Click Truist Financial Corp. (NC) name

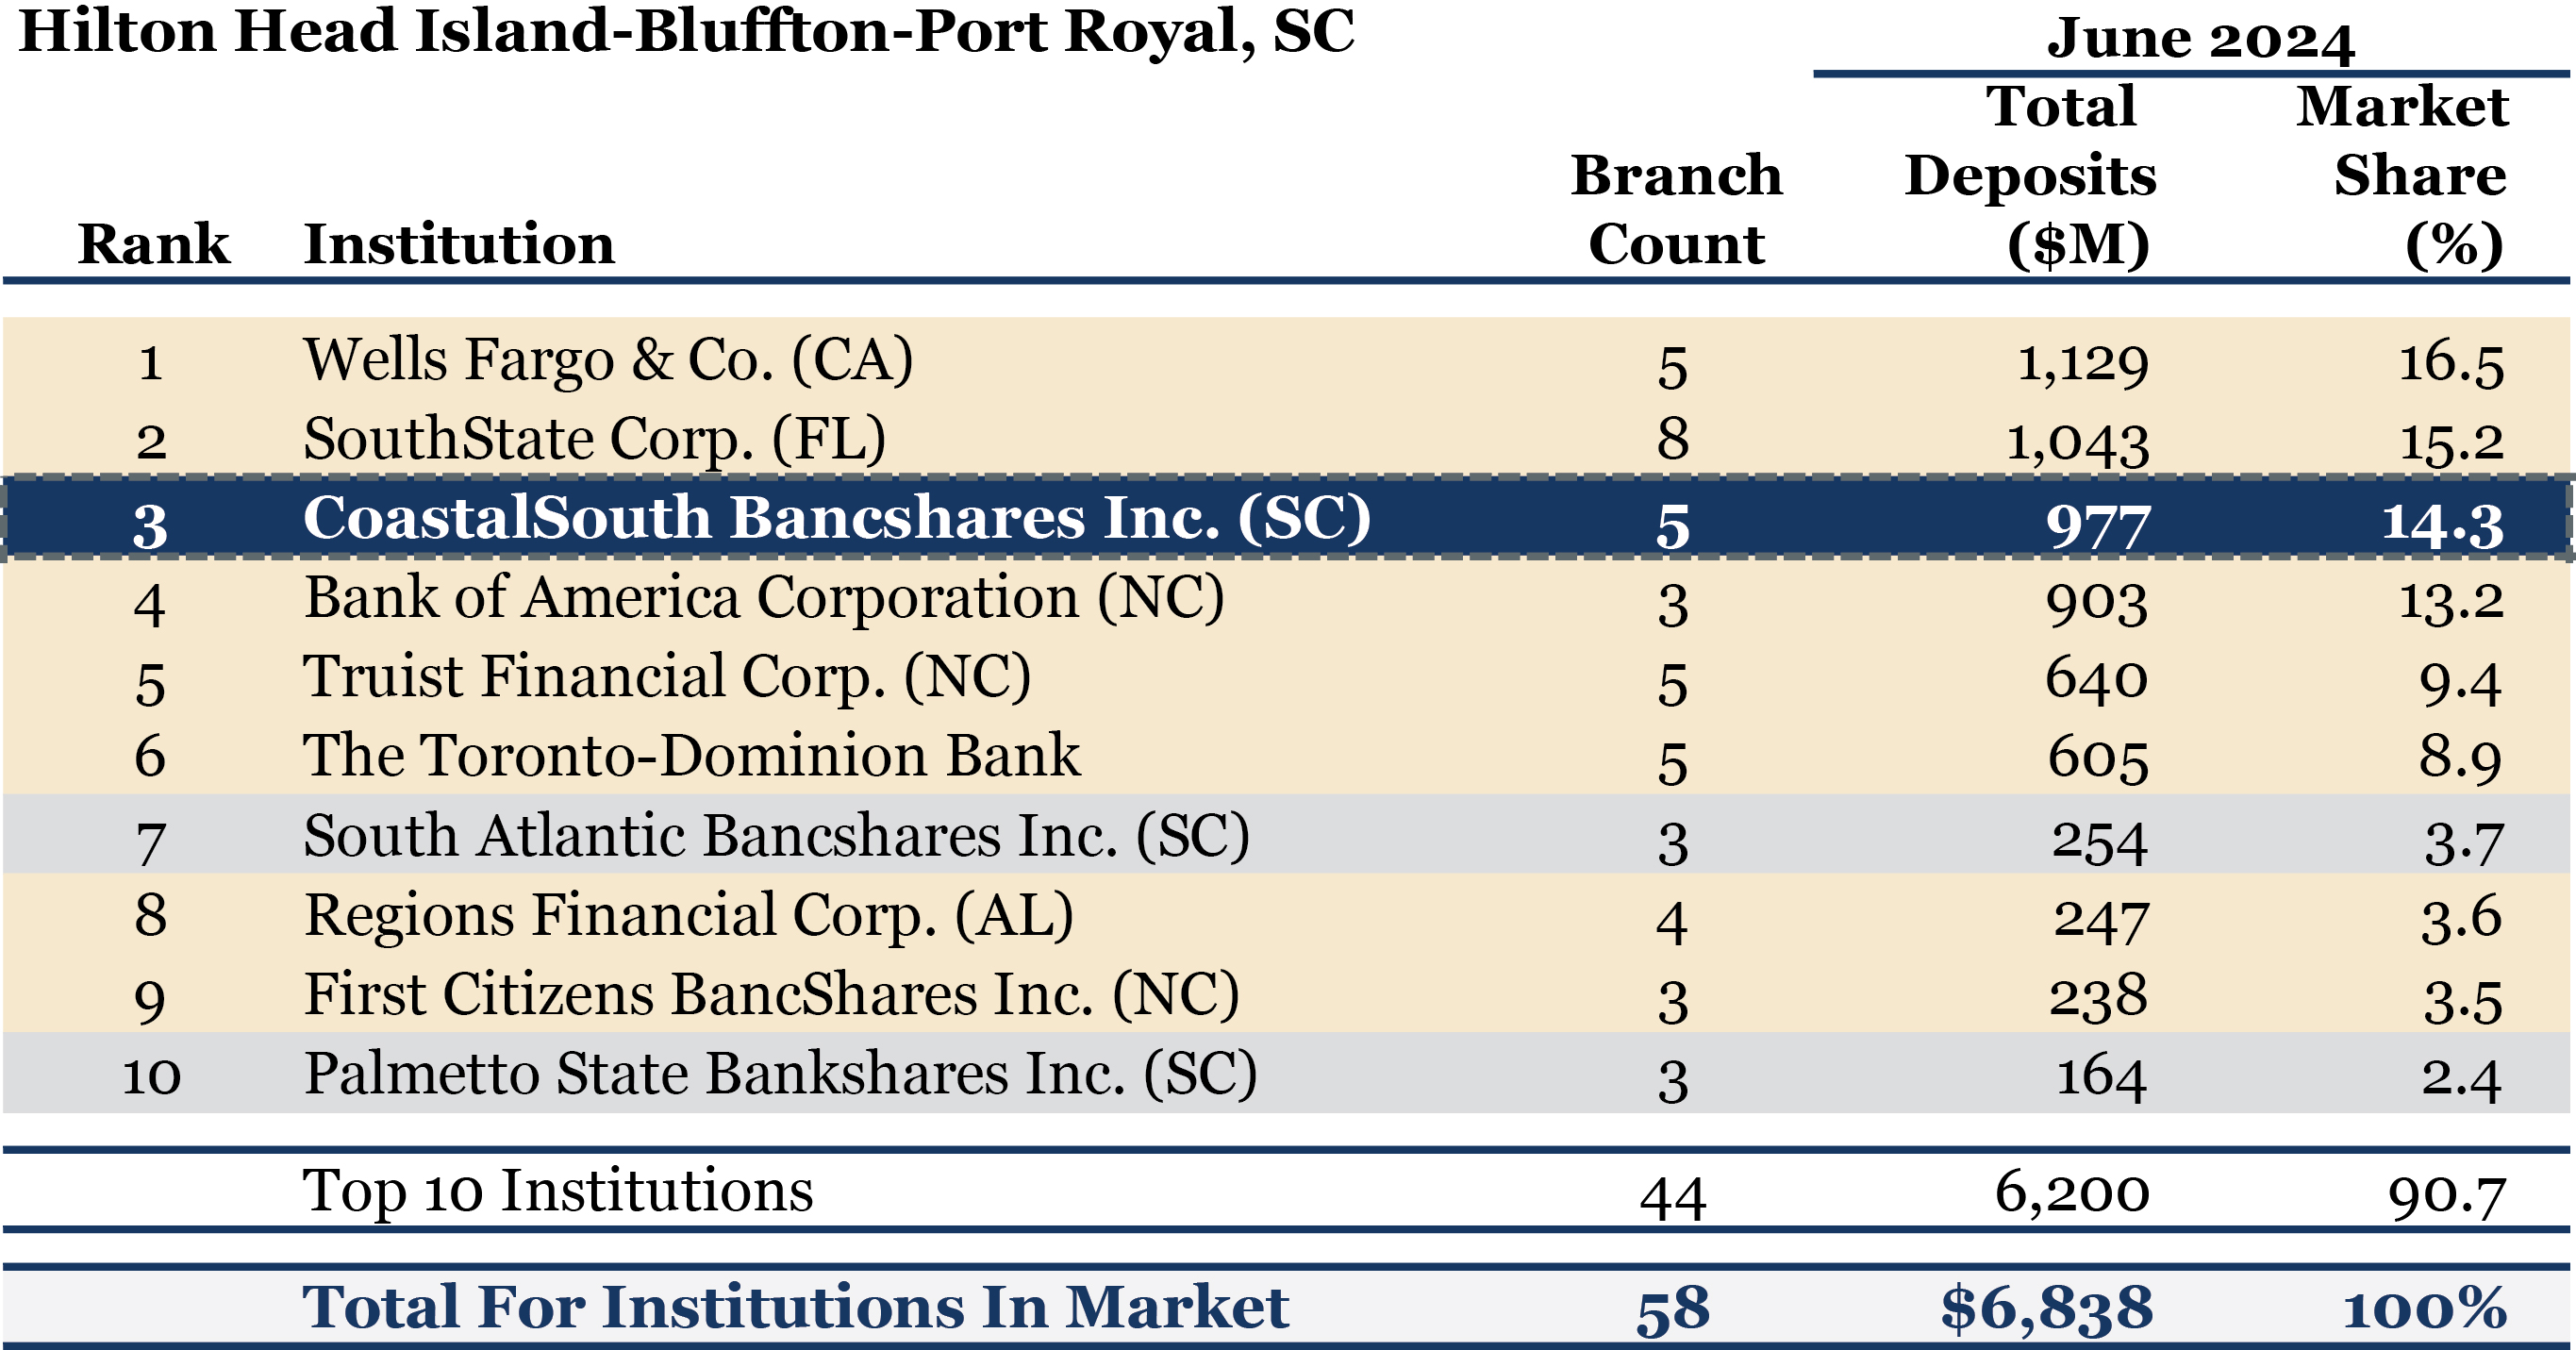pyautogui.click(x=667, y=677)
